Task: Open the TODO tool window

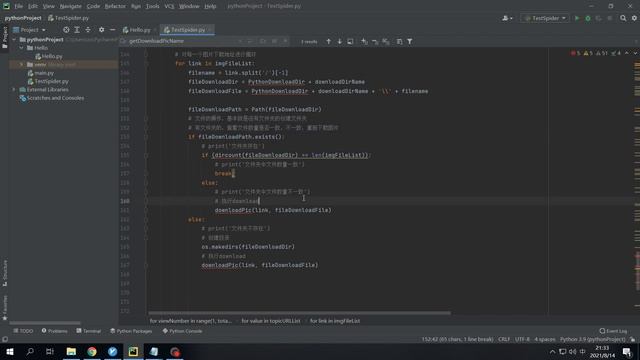Action: tap(23, 331)
